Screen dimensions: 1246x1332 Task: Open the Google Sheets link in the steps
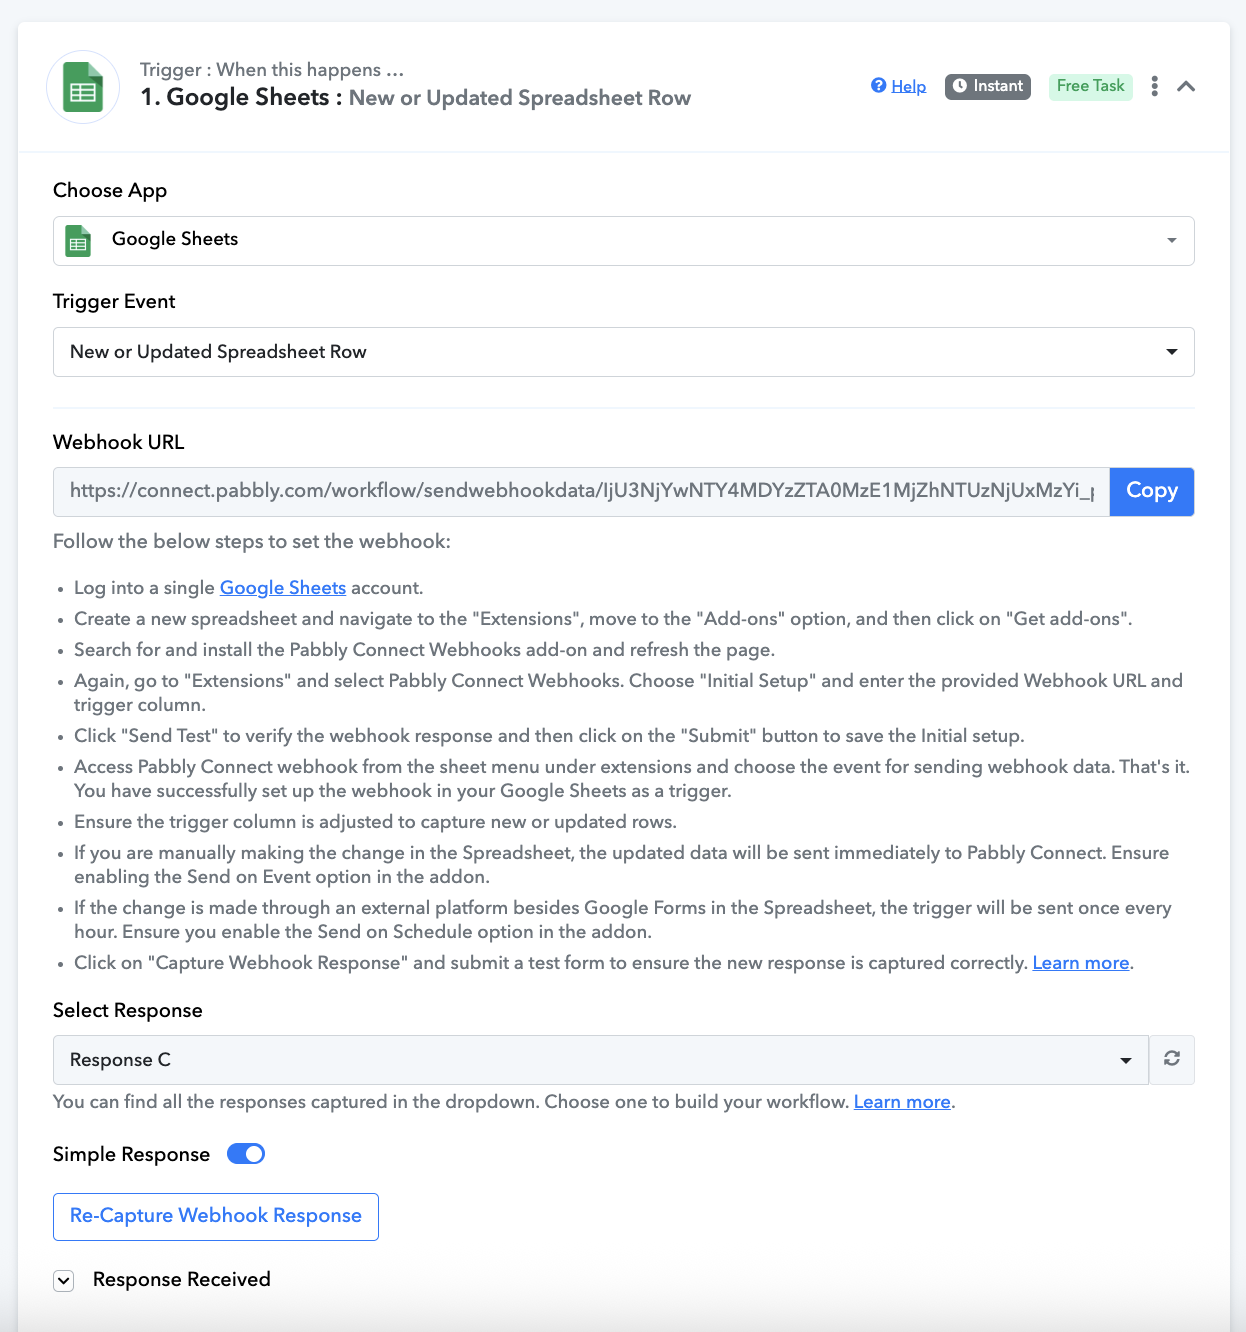[283, 588]
